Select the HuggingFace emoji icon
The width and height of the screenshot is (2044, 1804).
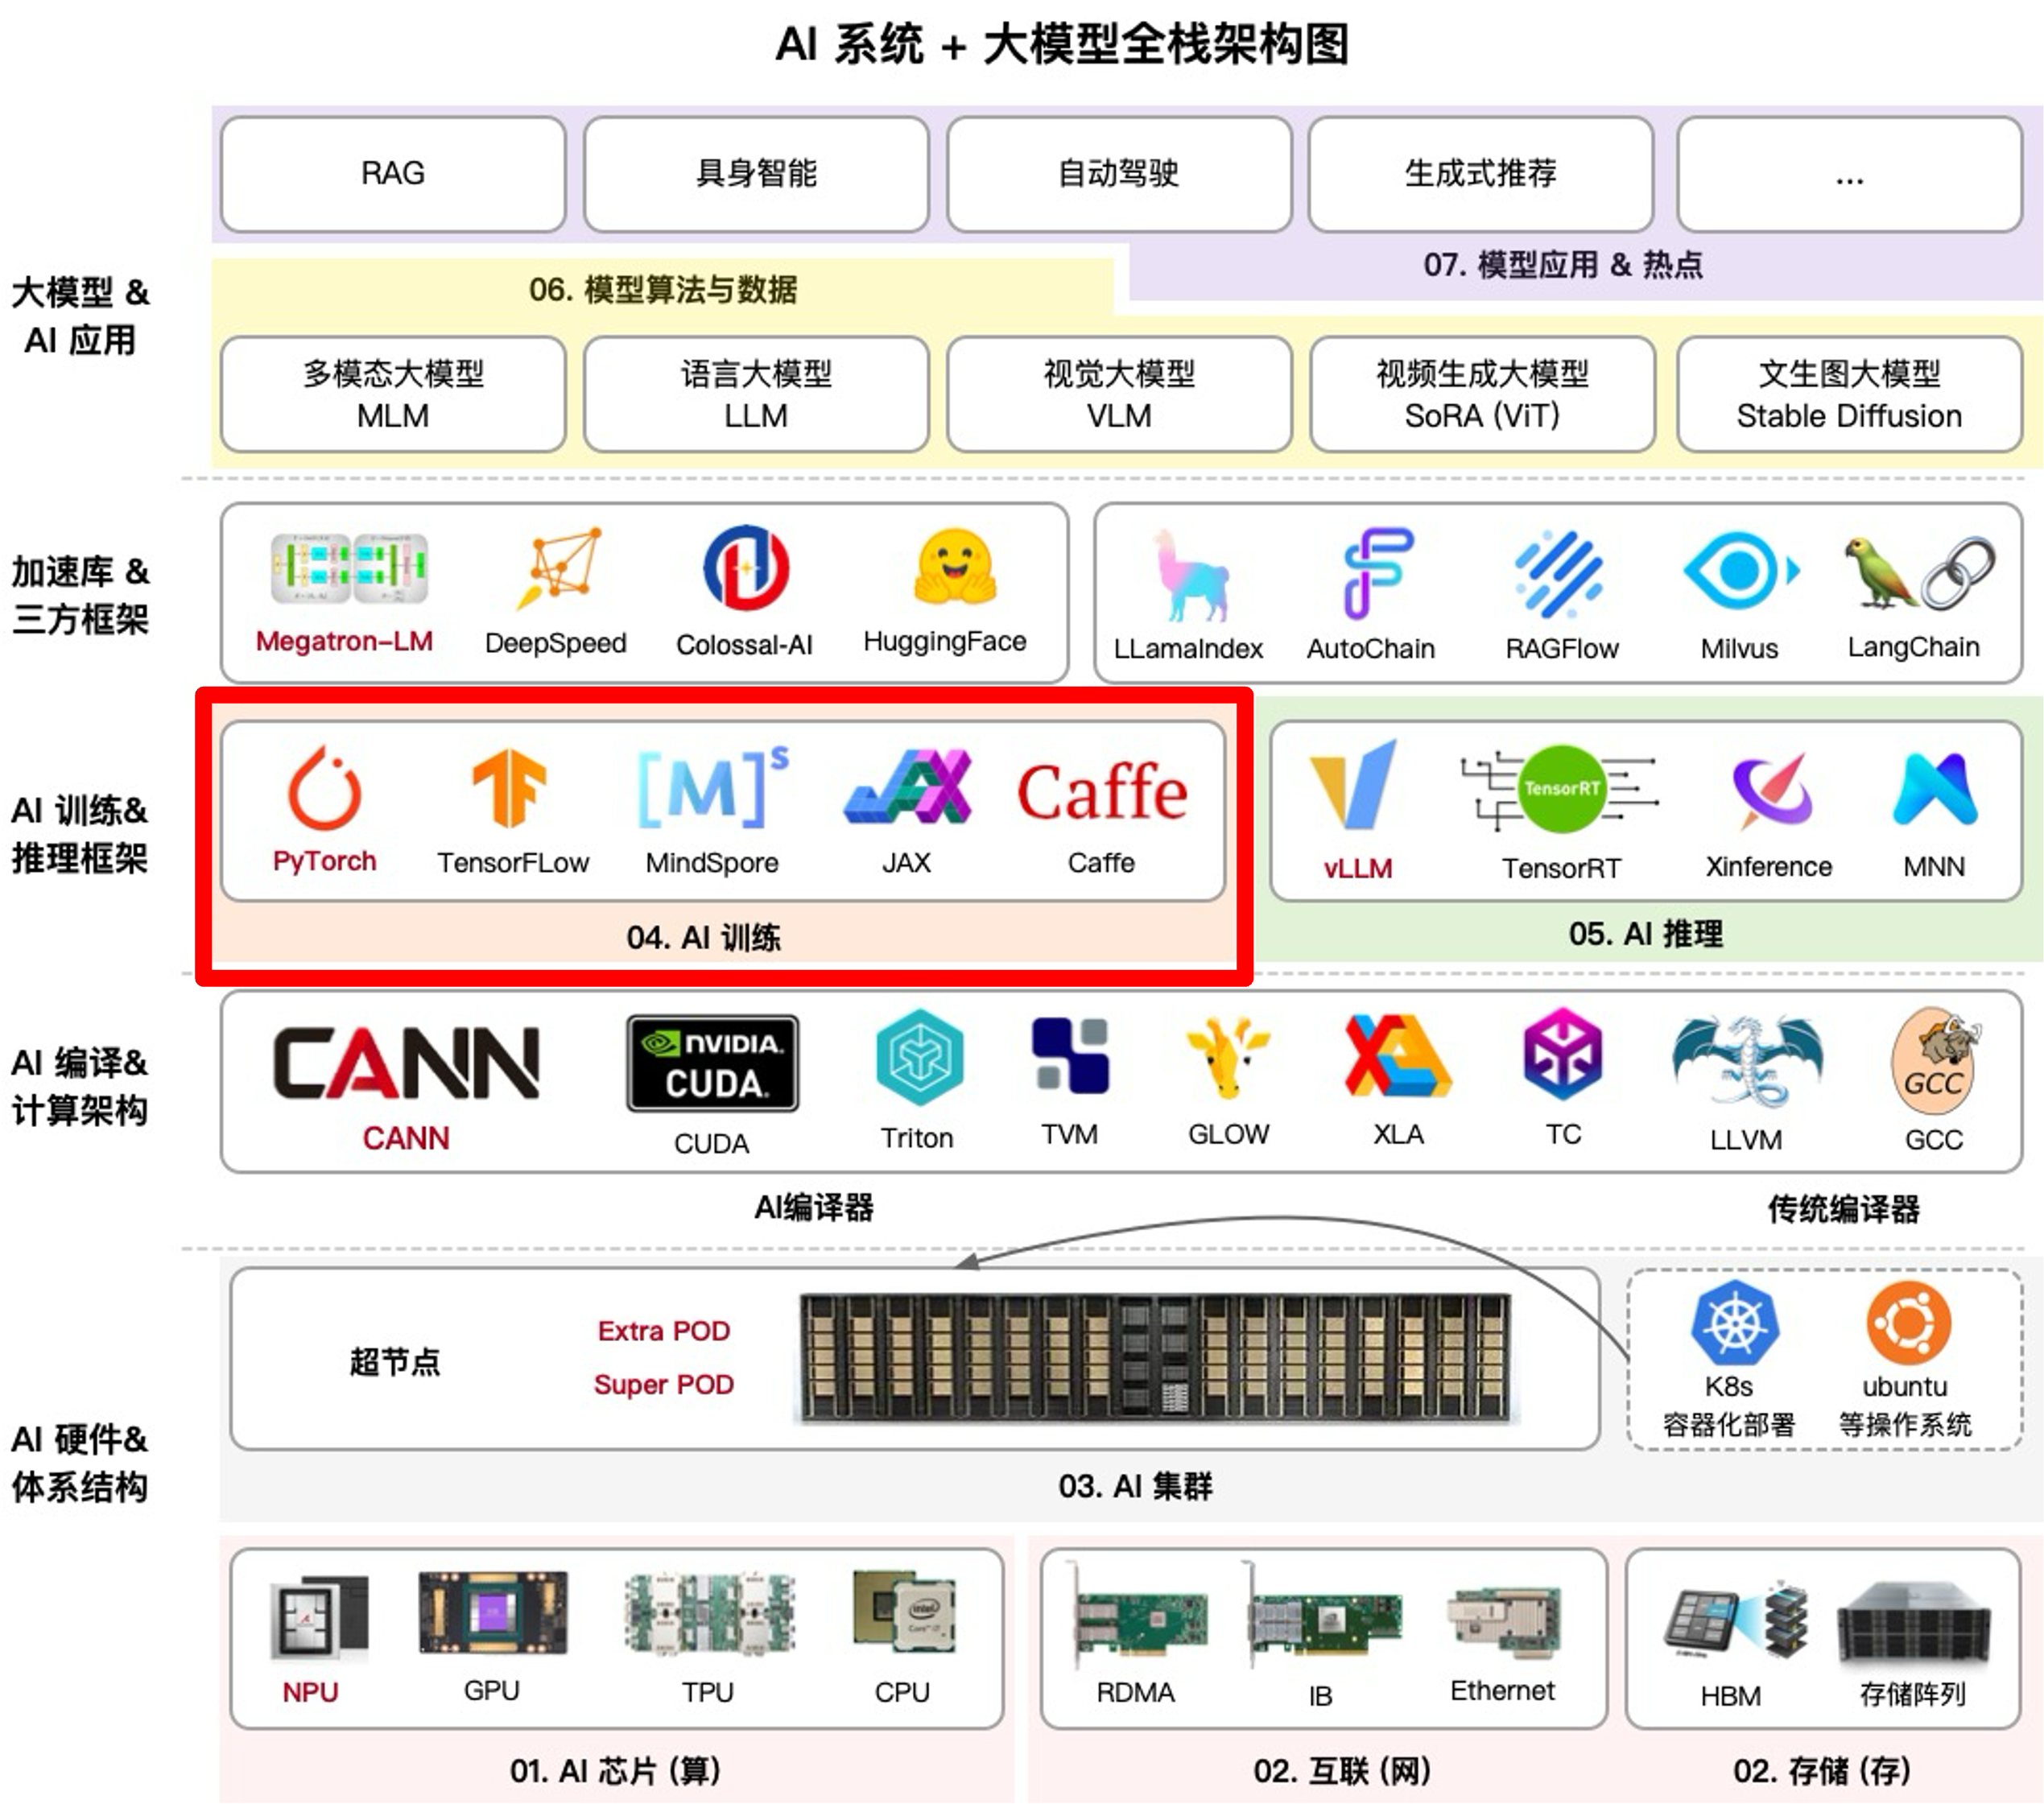click(x=954, y=568)
